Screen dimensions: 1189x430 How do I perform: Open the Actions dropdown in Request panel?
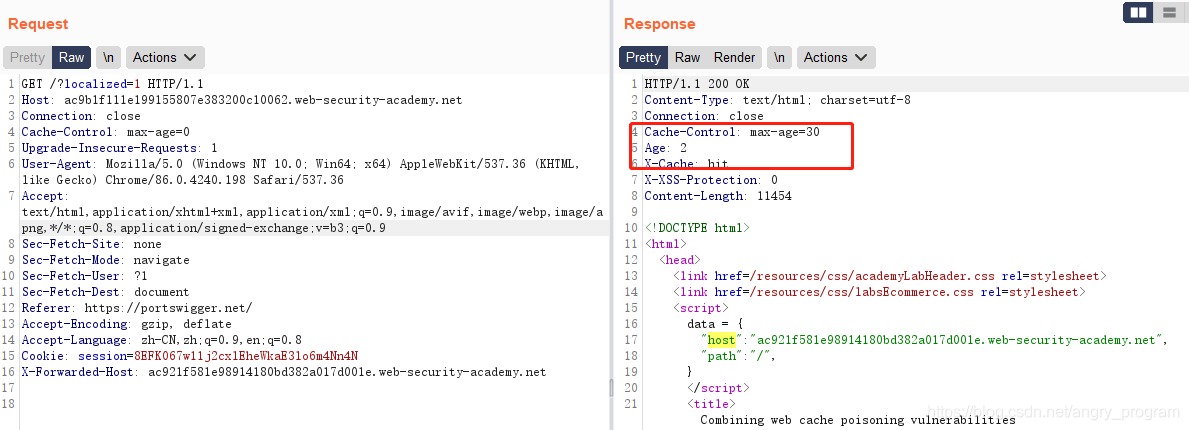(165, 58)
